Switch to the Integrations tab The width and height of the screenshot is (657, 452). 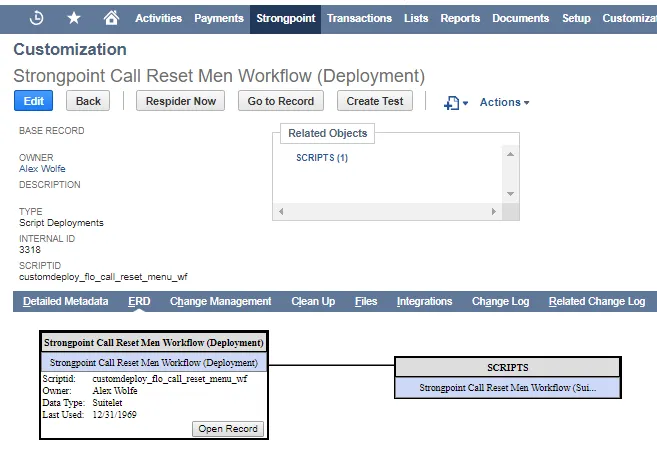point(424,302)
